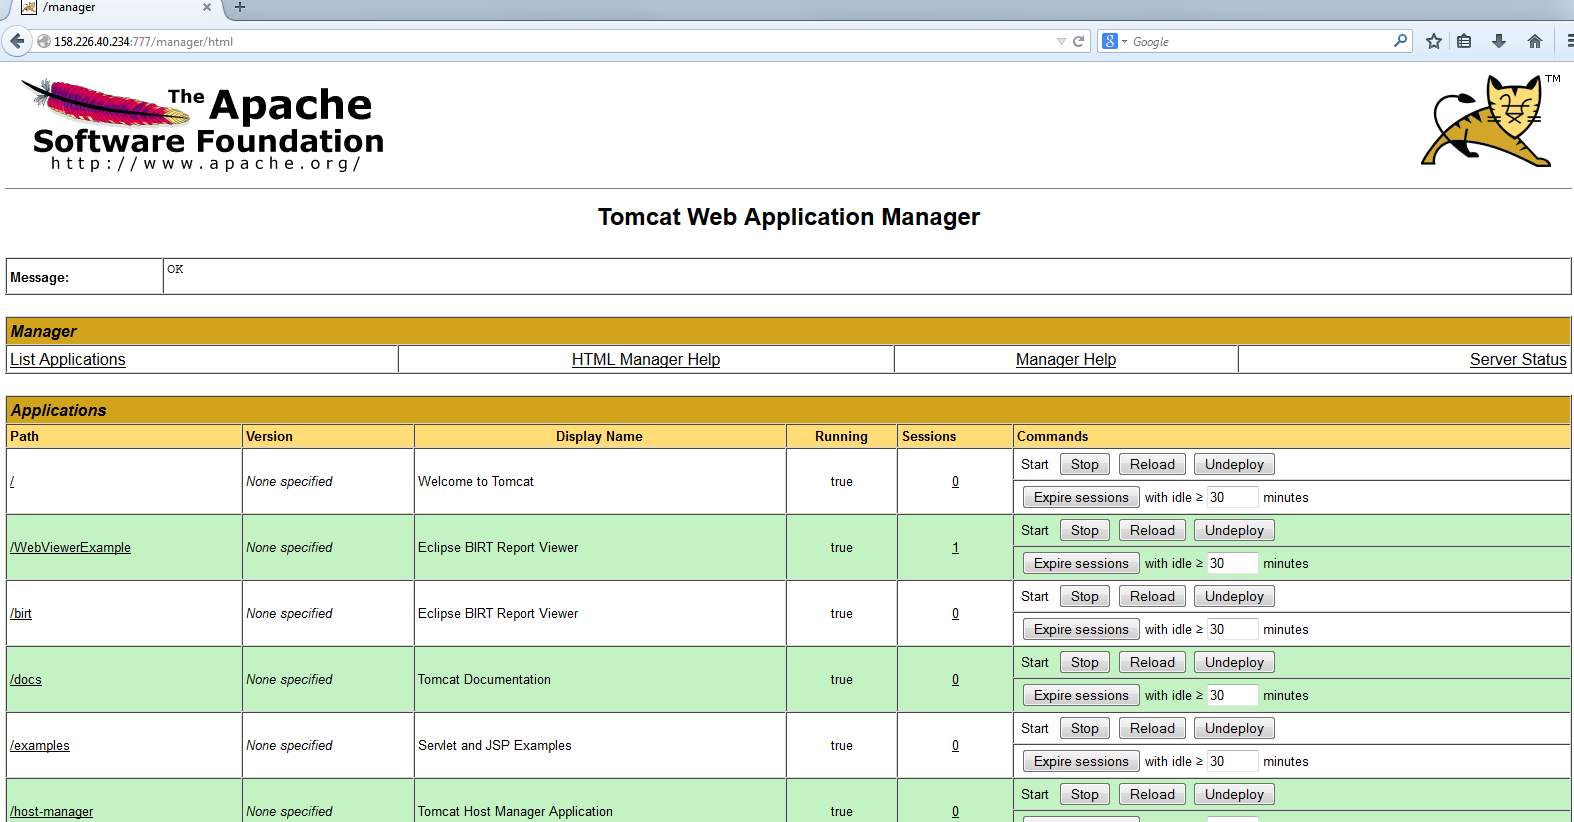Screen dimensions: 1574x822
Task: Open the /birt path link
Action: [x=21, y=613]
